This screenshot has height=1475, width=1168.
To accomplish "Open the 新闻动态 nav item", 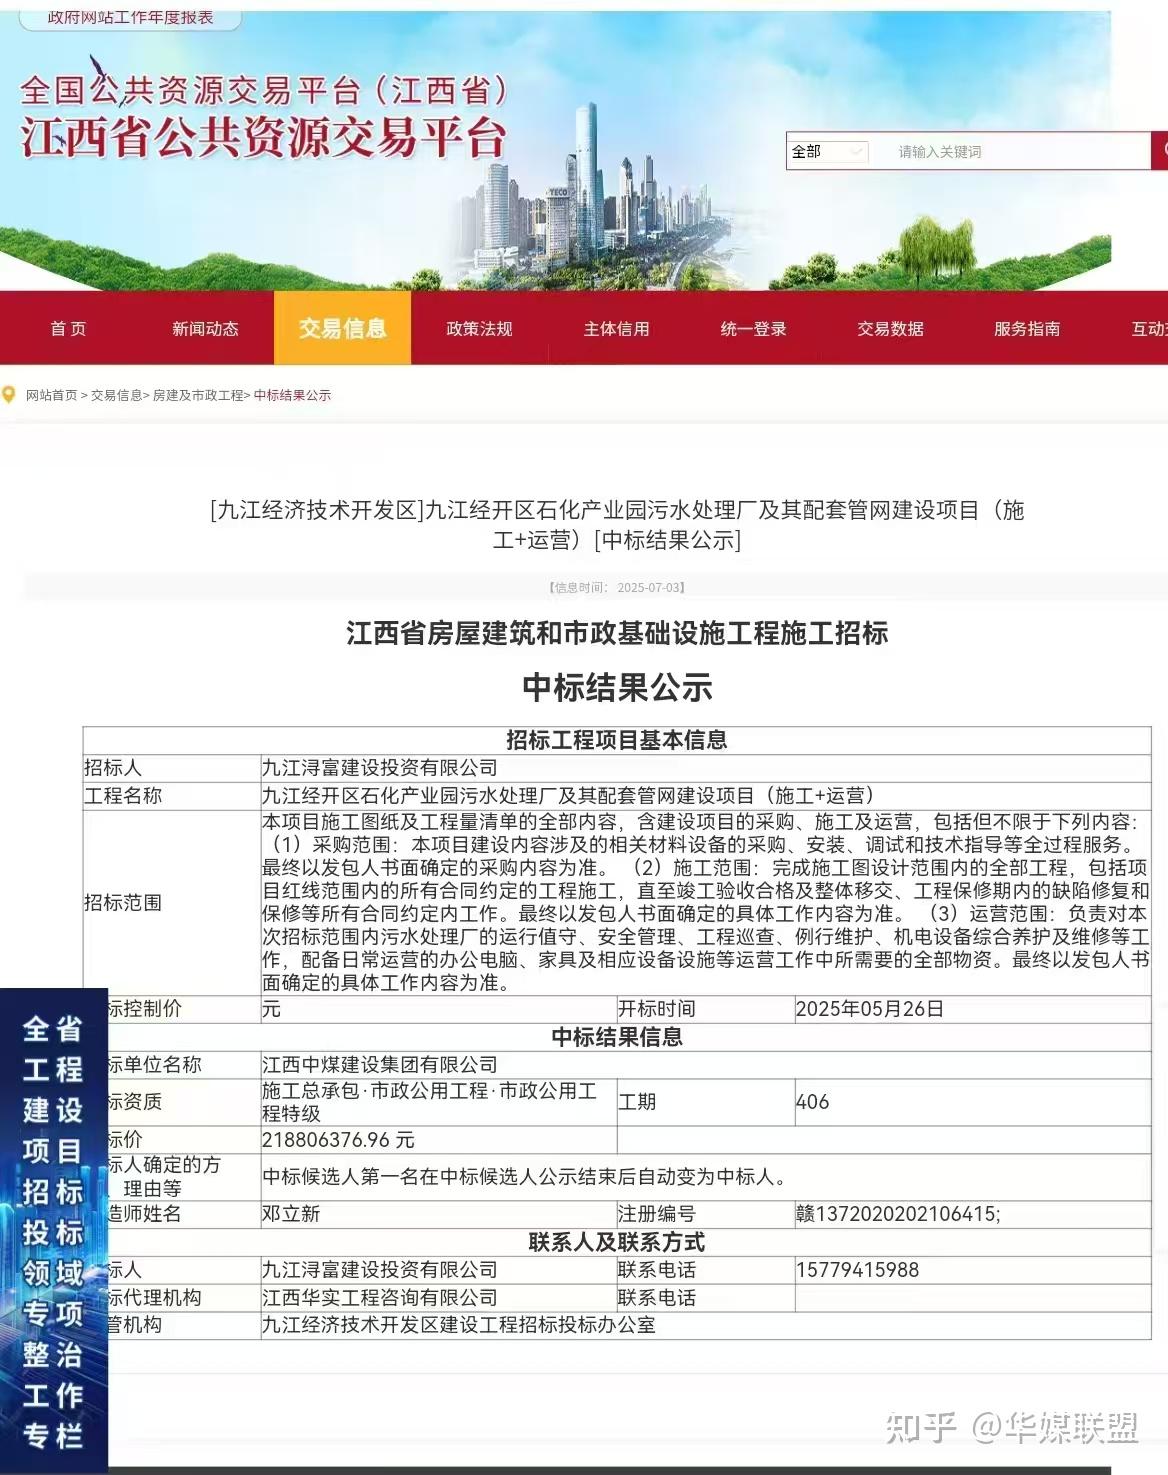I will [205, 328].
